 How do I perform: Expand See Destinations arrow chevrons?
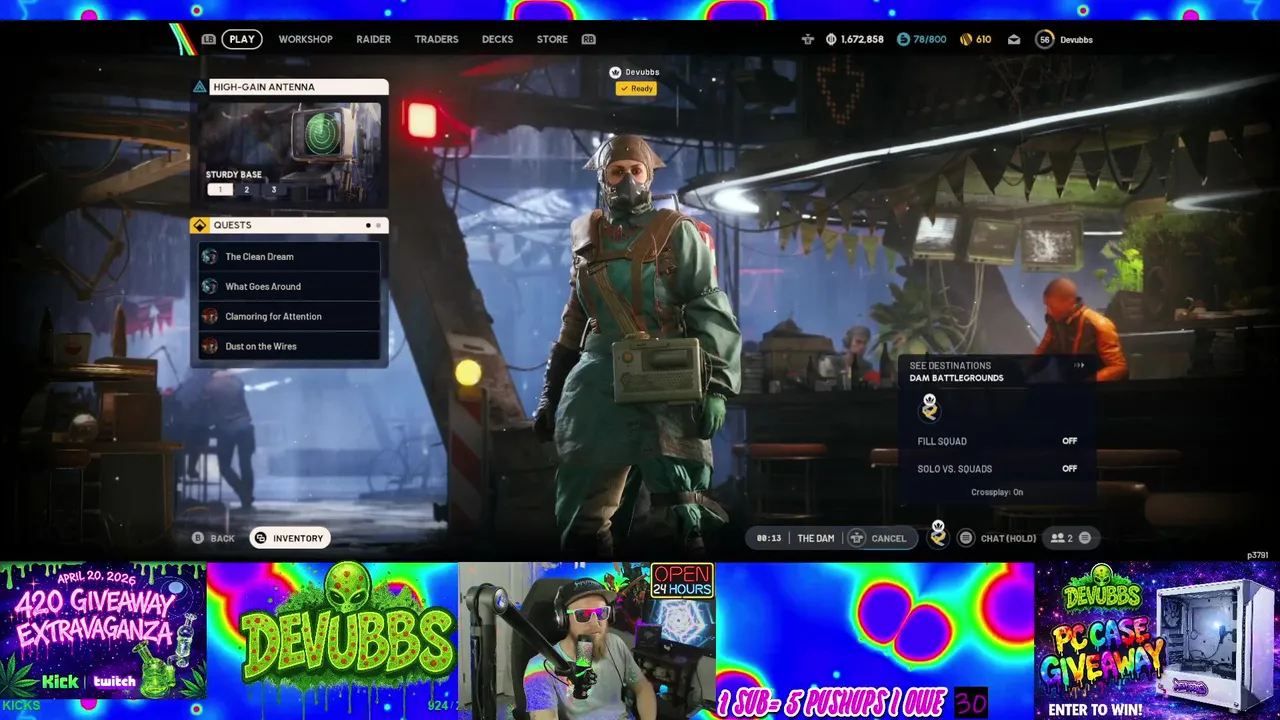coord(1079,366)
